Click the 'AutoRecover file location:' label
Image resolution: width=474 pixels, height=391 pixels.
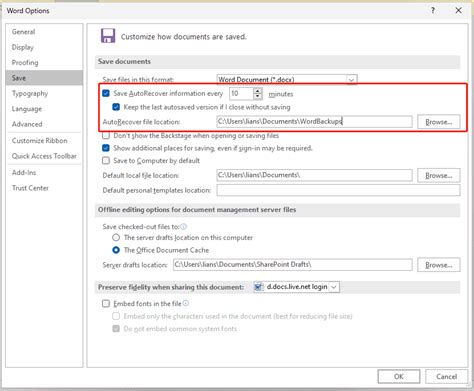pos(141,122)
